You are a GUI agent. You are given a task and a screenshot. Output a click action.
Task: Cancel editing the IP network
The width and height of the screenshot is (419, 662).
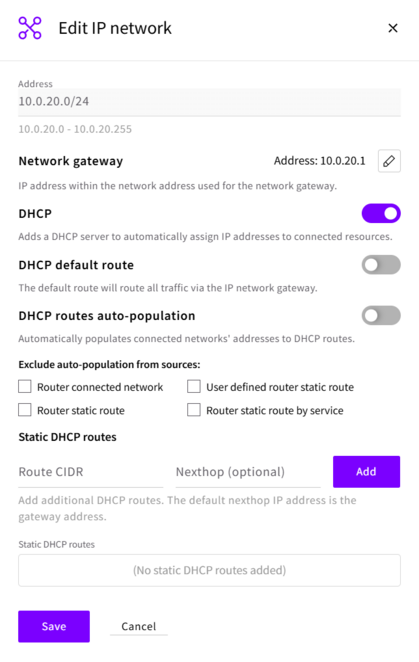(139, 627)
